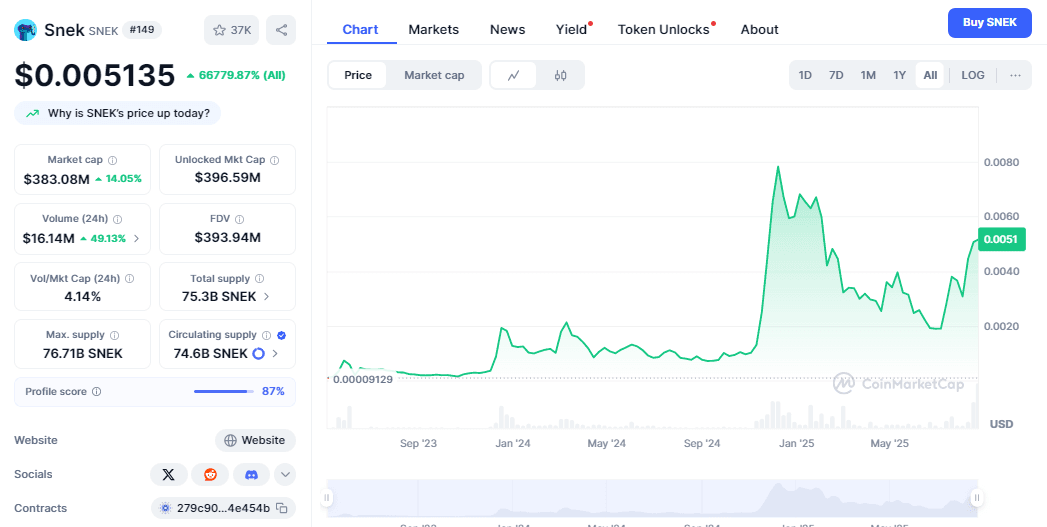Open the Yield tab
The image size is (1047, 527).
572,29
